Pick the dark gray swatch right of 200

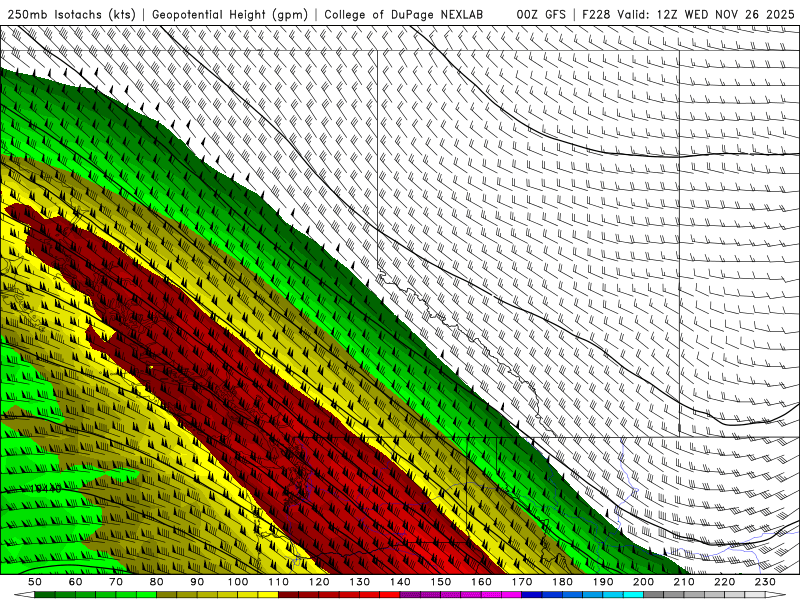[654, 595]
